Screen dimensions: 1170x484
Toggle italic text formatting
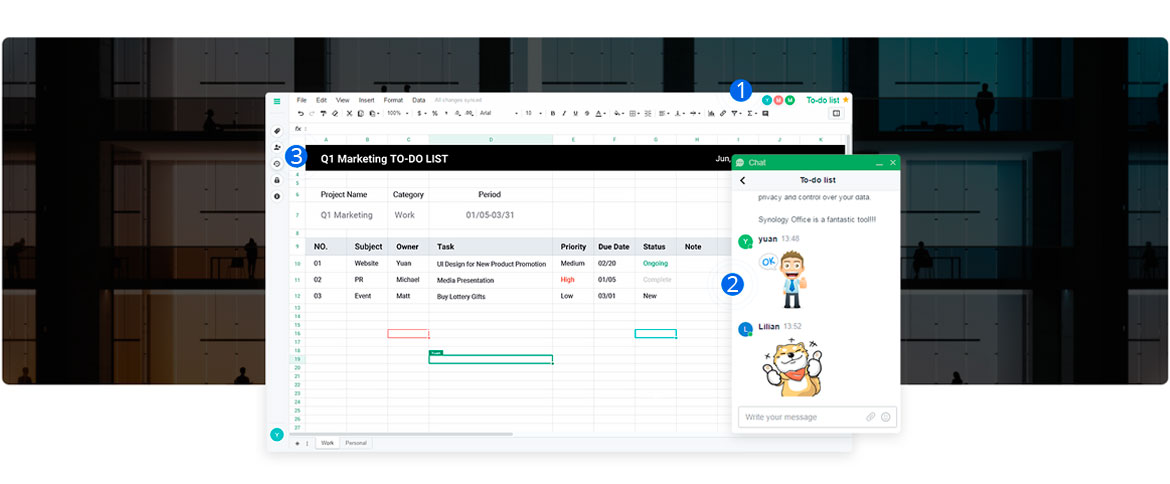click(x=564, y=113)
